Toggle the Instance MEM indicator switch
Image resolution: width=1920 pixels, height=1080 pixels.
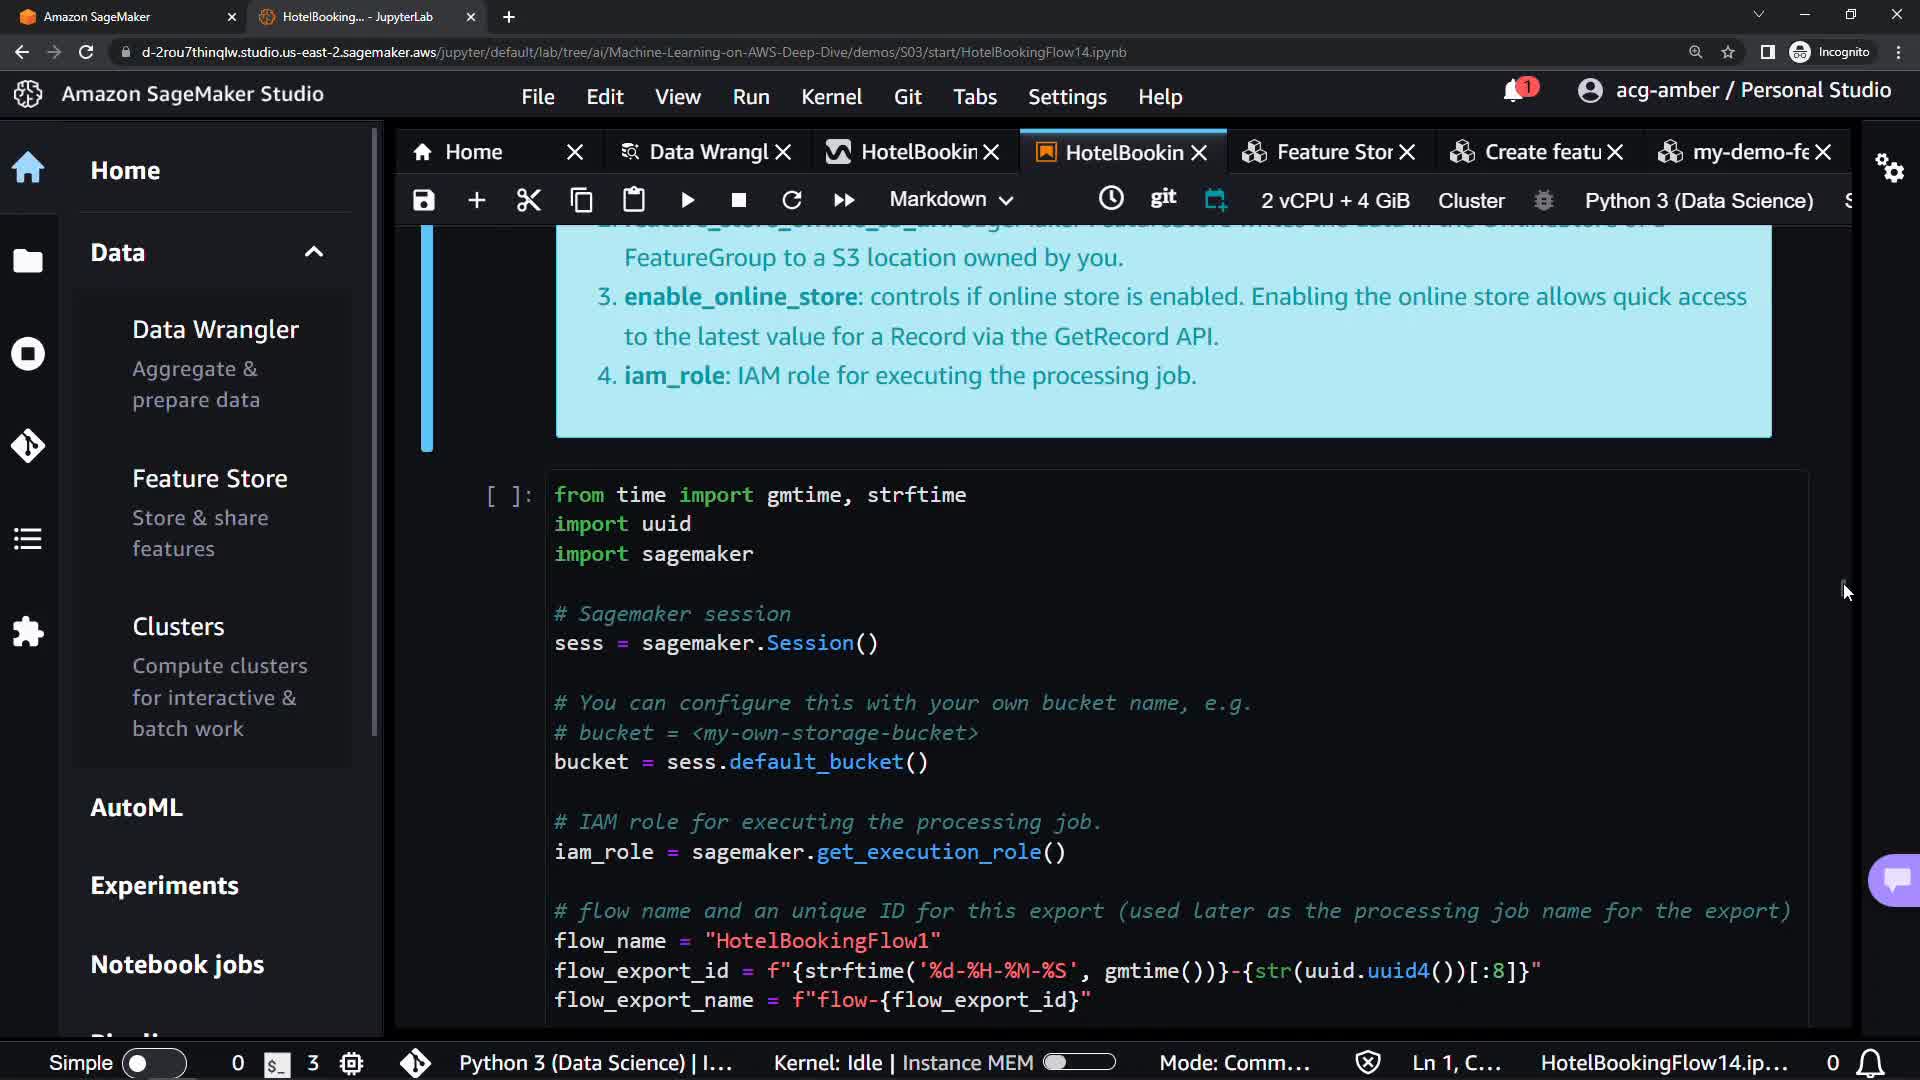pos(1078,1062)
